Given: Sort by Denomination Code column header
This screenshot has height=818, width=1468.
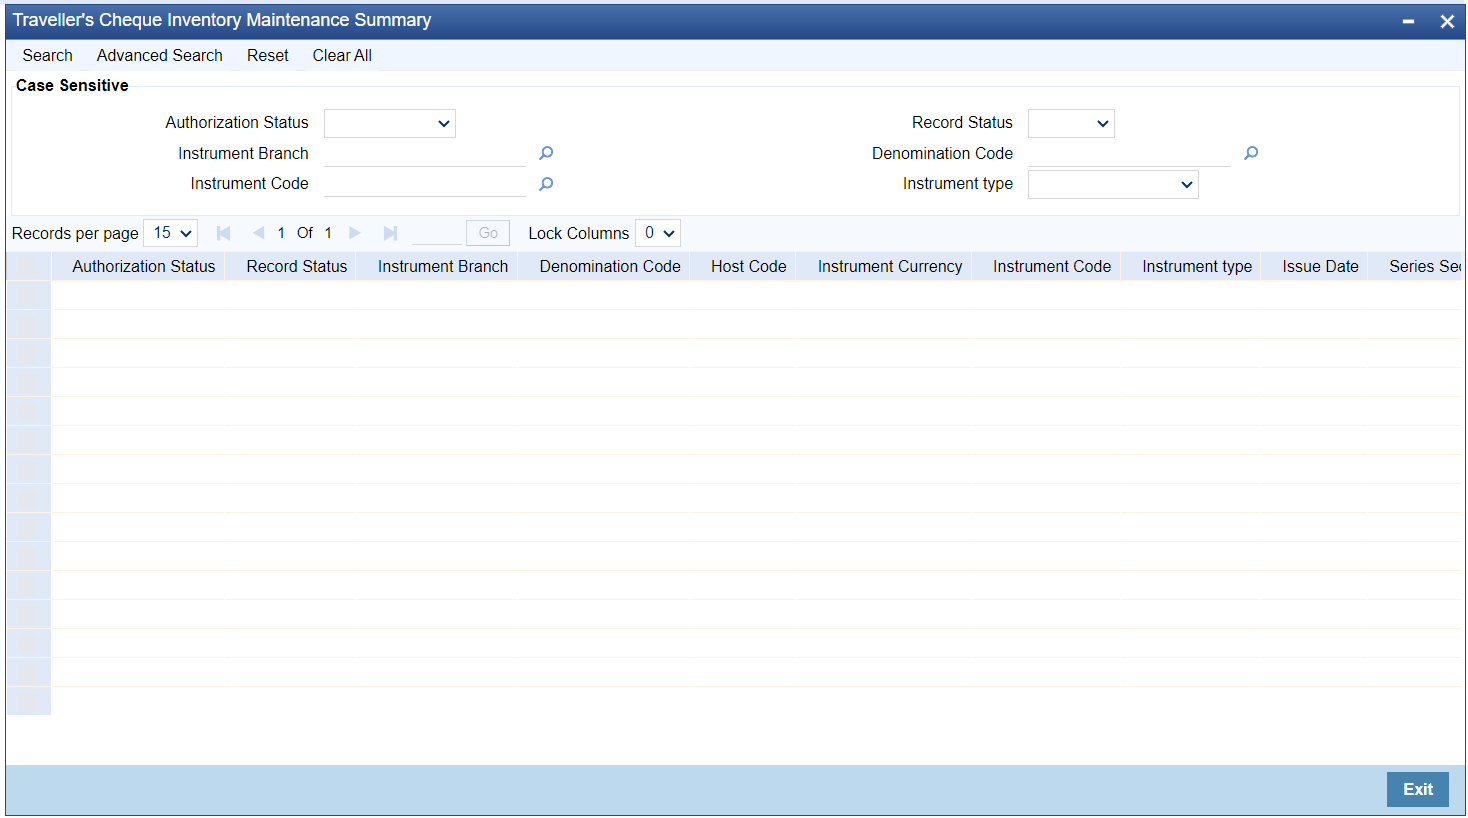Looking at the screenshot, I should (x=610, y=266).
